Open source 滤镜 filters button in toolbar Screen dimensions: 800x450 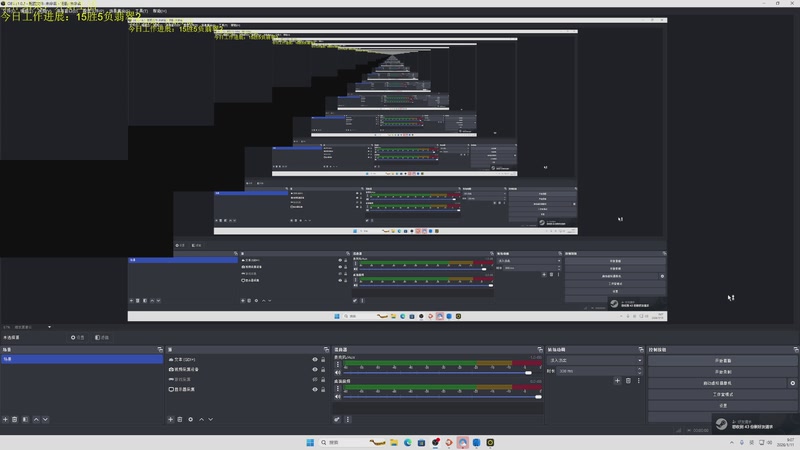[102, 337]
